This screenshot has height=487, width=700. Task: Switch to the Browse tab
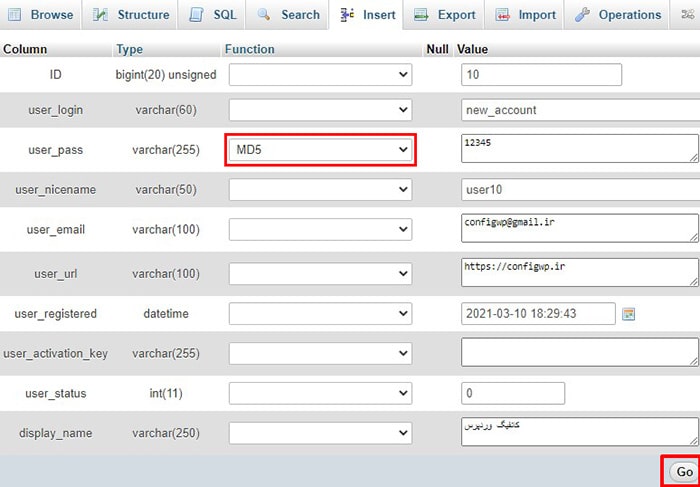[x=40, y=15]
